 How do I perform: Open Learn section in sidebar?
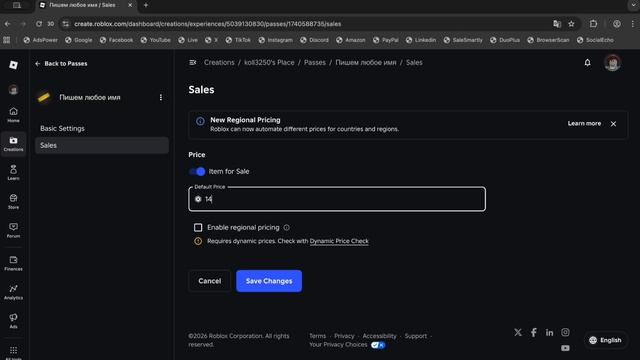click(x=13, y=173)
